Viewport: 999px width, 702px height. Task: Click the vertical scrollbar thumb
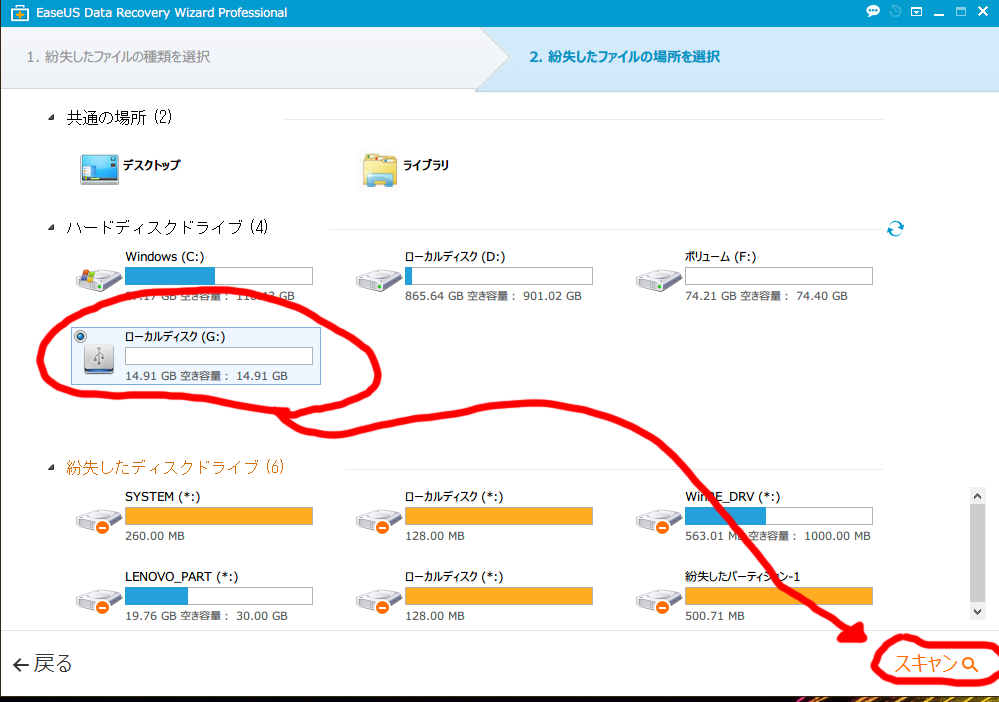[x=977, y=553]
